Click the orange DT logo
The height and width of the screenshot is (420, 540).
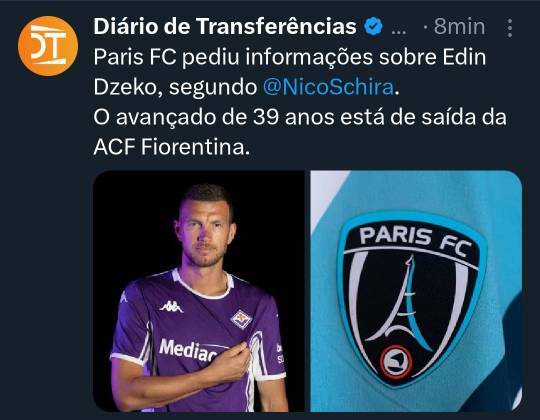coord(48,46)
